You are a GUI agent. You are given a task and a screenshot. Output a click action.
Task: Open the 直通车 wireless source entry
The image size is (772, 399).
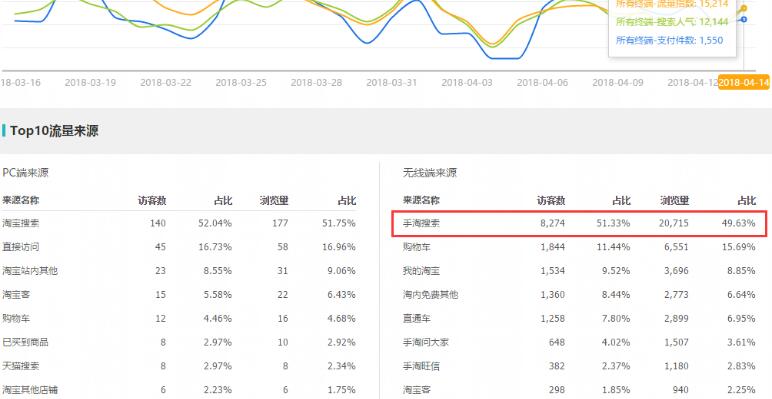coord(417,318)
